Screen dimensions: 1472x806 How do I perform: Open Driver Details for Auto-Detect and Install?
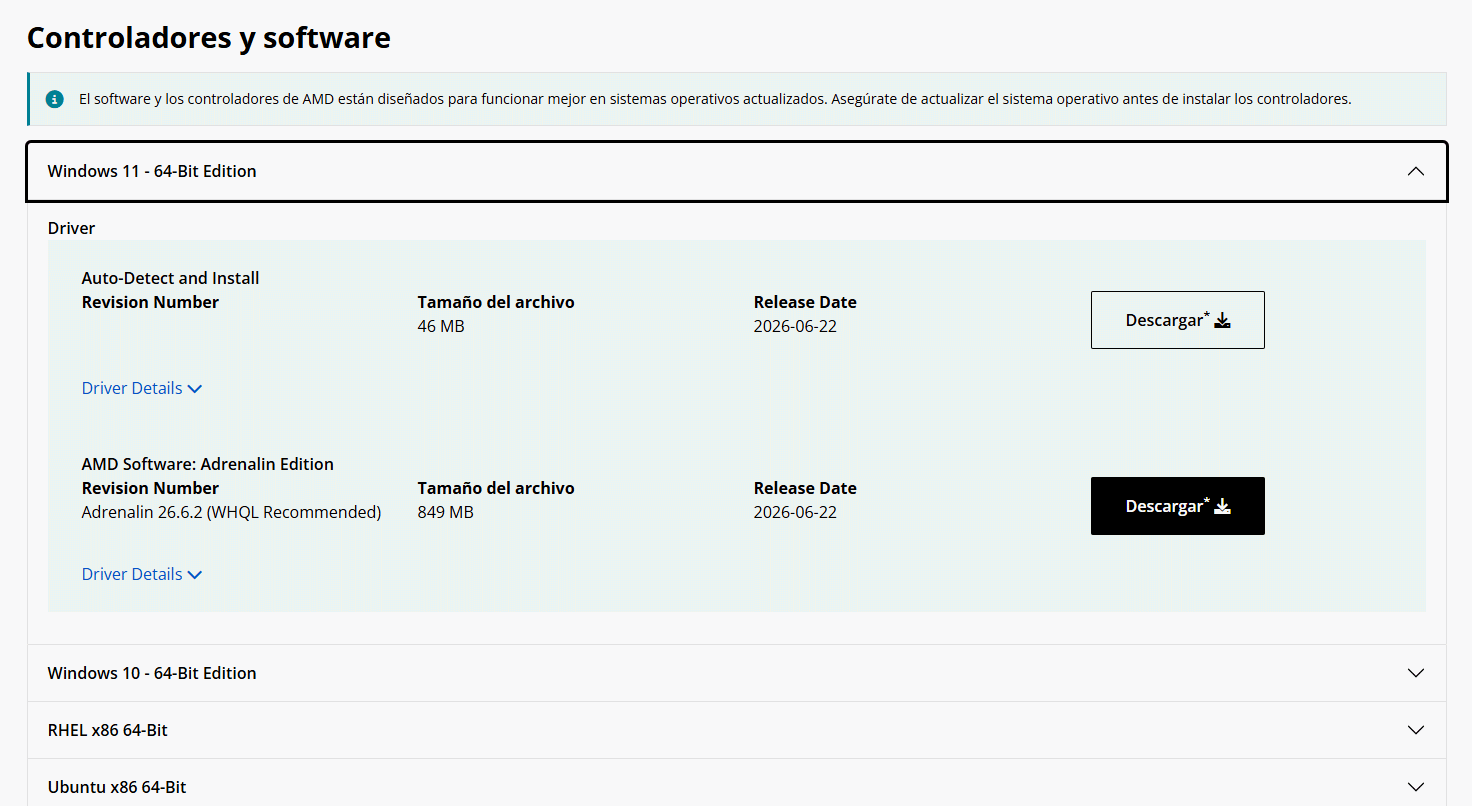142,388
